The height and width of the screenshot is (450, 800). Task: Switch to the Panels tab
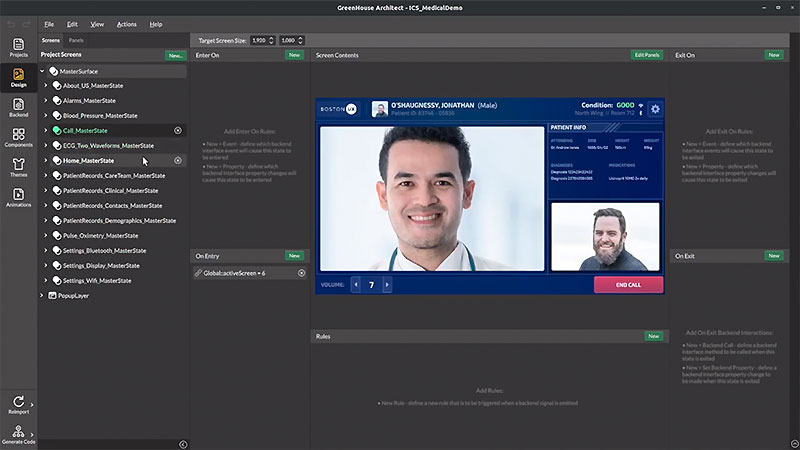coord(76,39)
